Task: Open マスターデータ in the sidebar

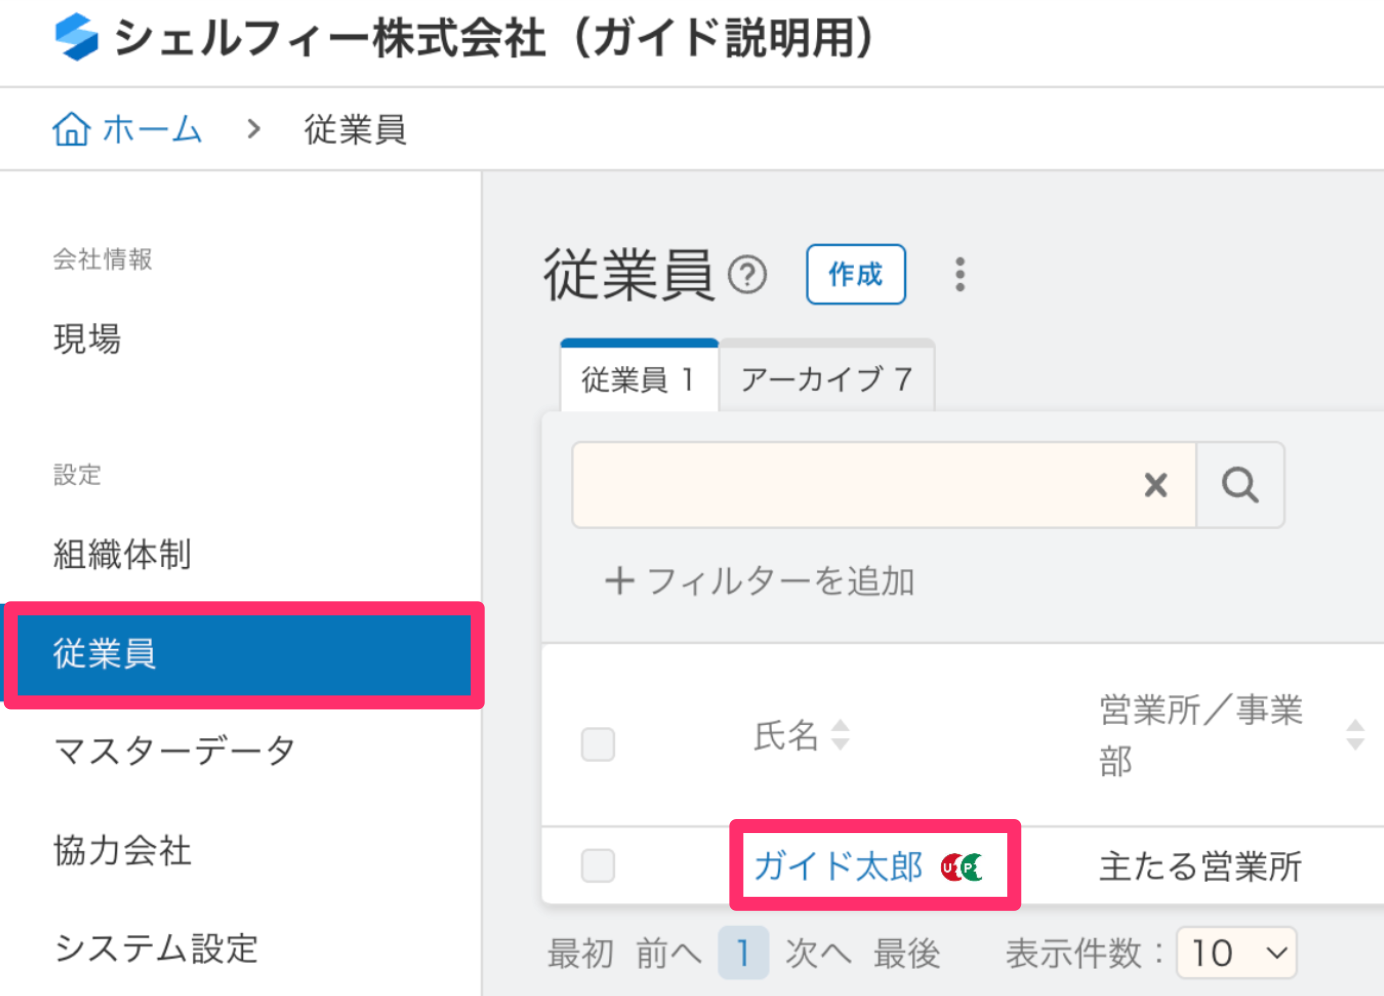Action: click(174, 750)
